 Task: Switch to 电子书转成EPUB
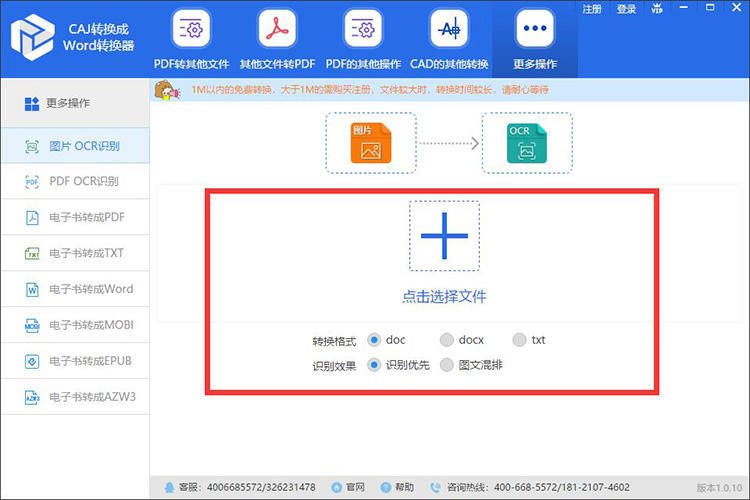coord(76,361)
